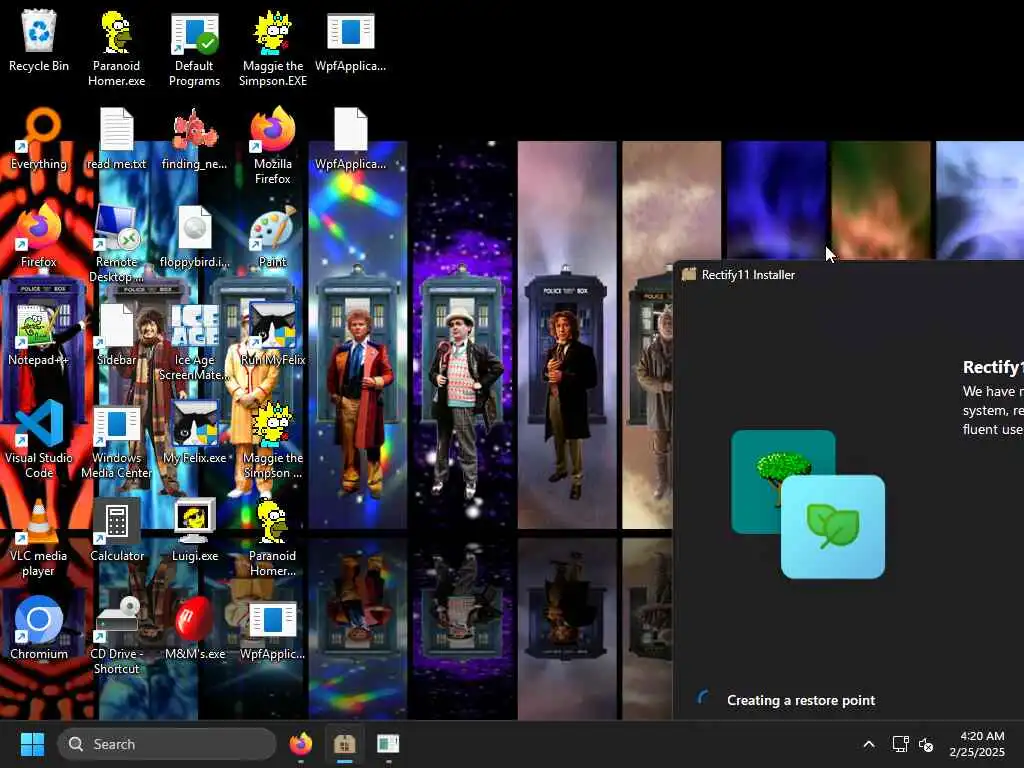Viewport: 1024px width, 768px height.
Task: Open the Default Programs shortcut
Action: (194, 49)
